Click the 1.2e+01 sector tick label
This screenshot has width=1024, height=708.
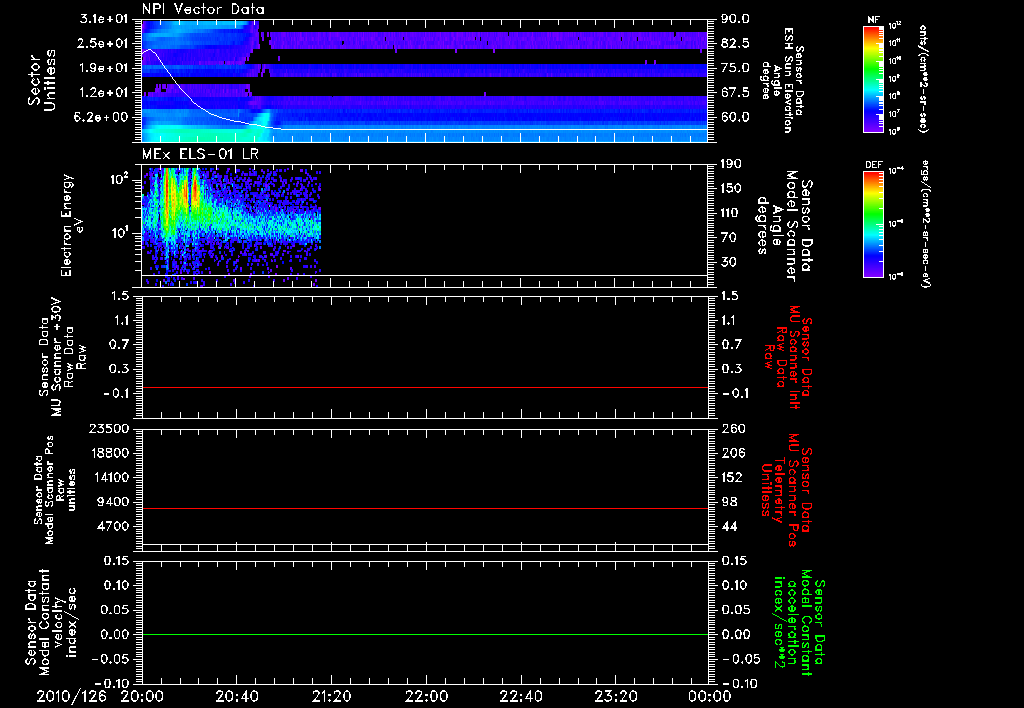click(x=104, y=93)
